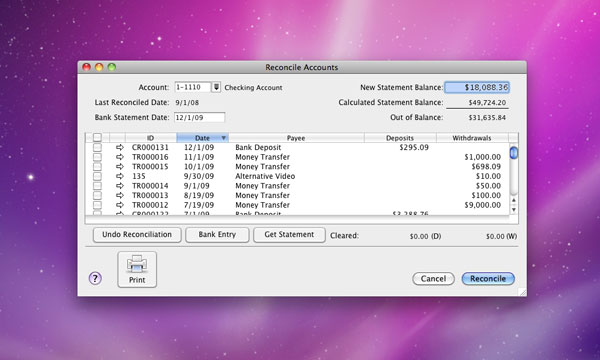
Task: Click the scroll up arrow of the table
Action: point(514,200)
